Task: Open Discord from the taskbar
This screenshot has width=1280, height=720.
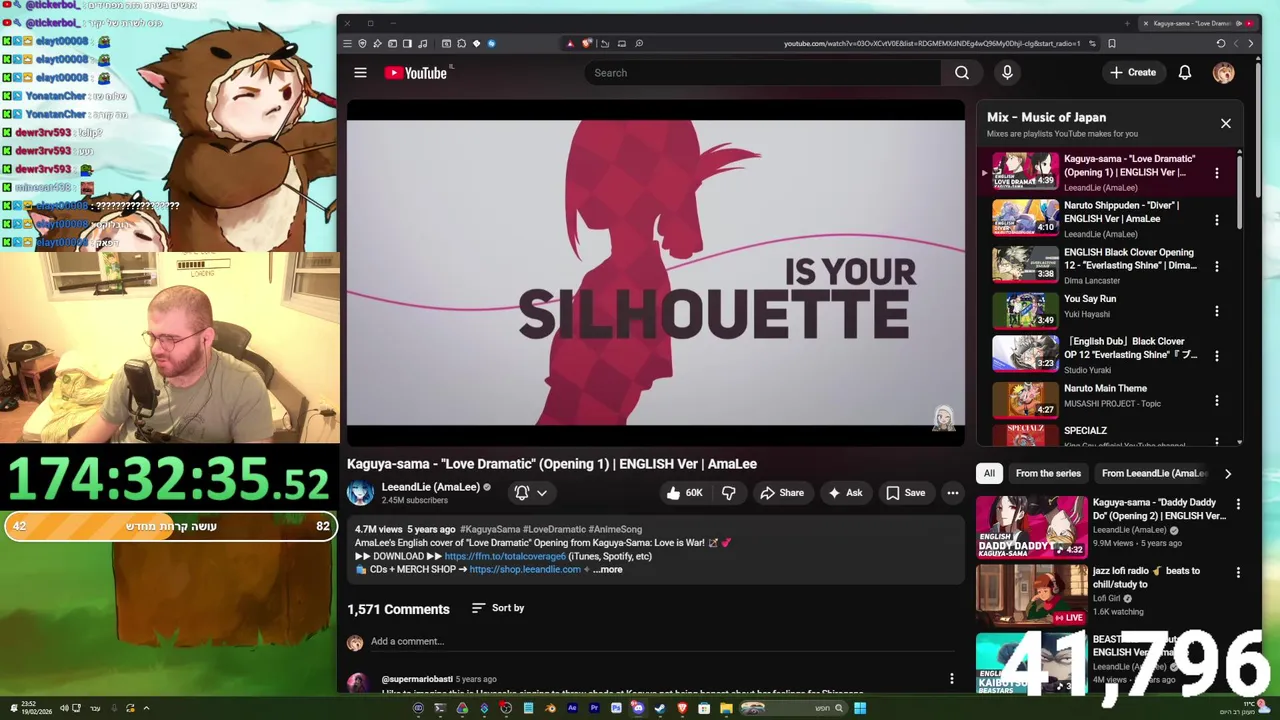Action: tap(638, 708)
